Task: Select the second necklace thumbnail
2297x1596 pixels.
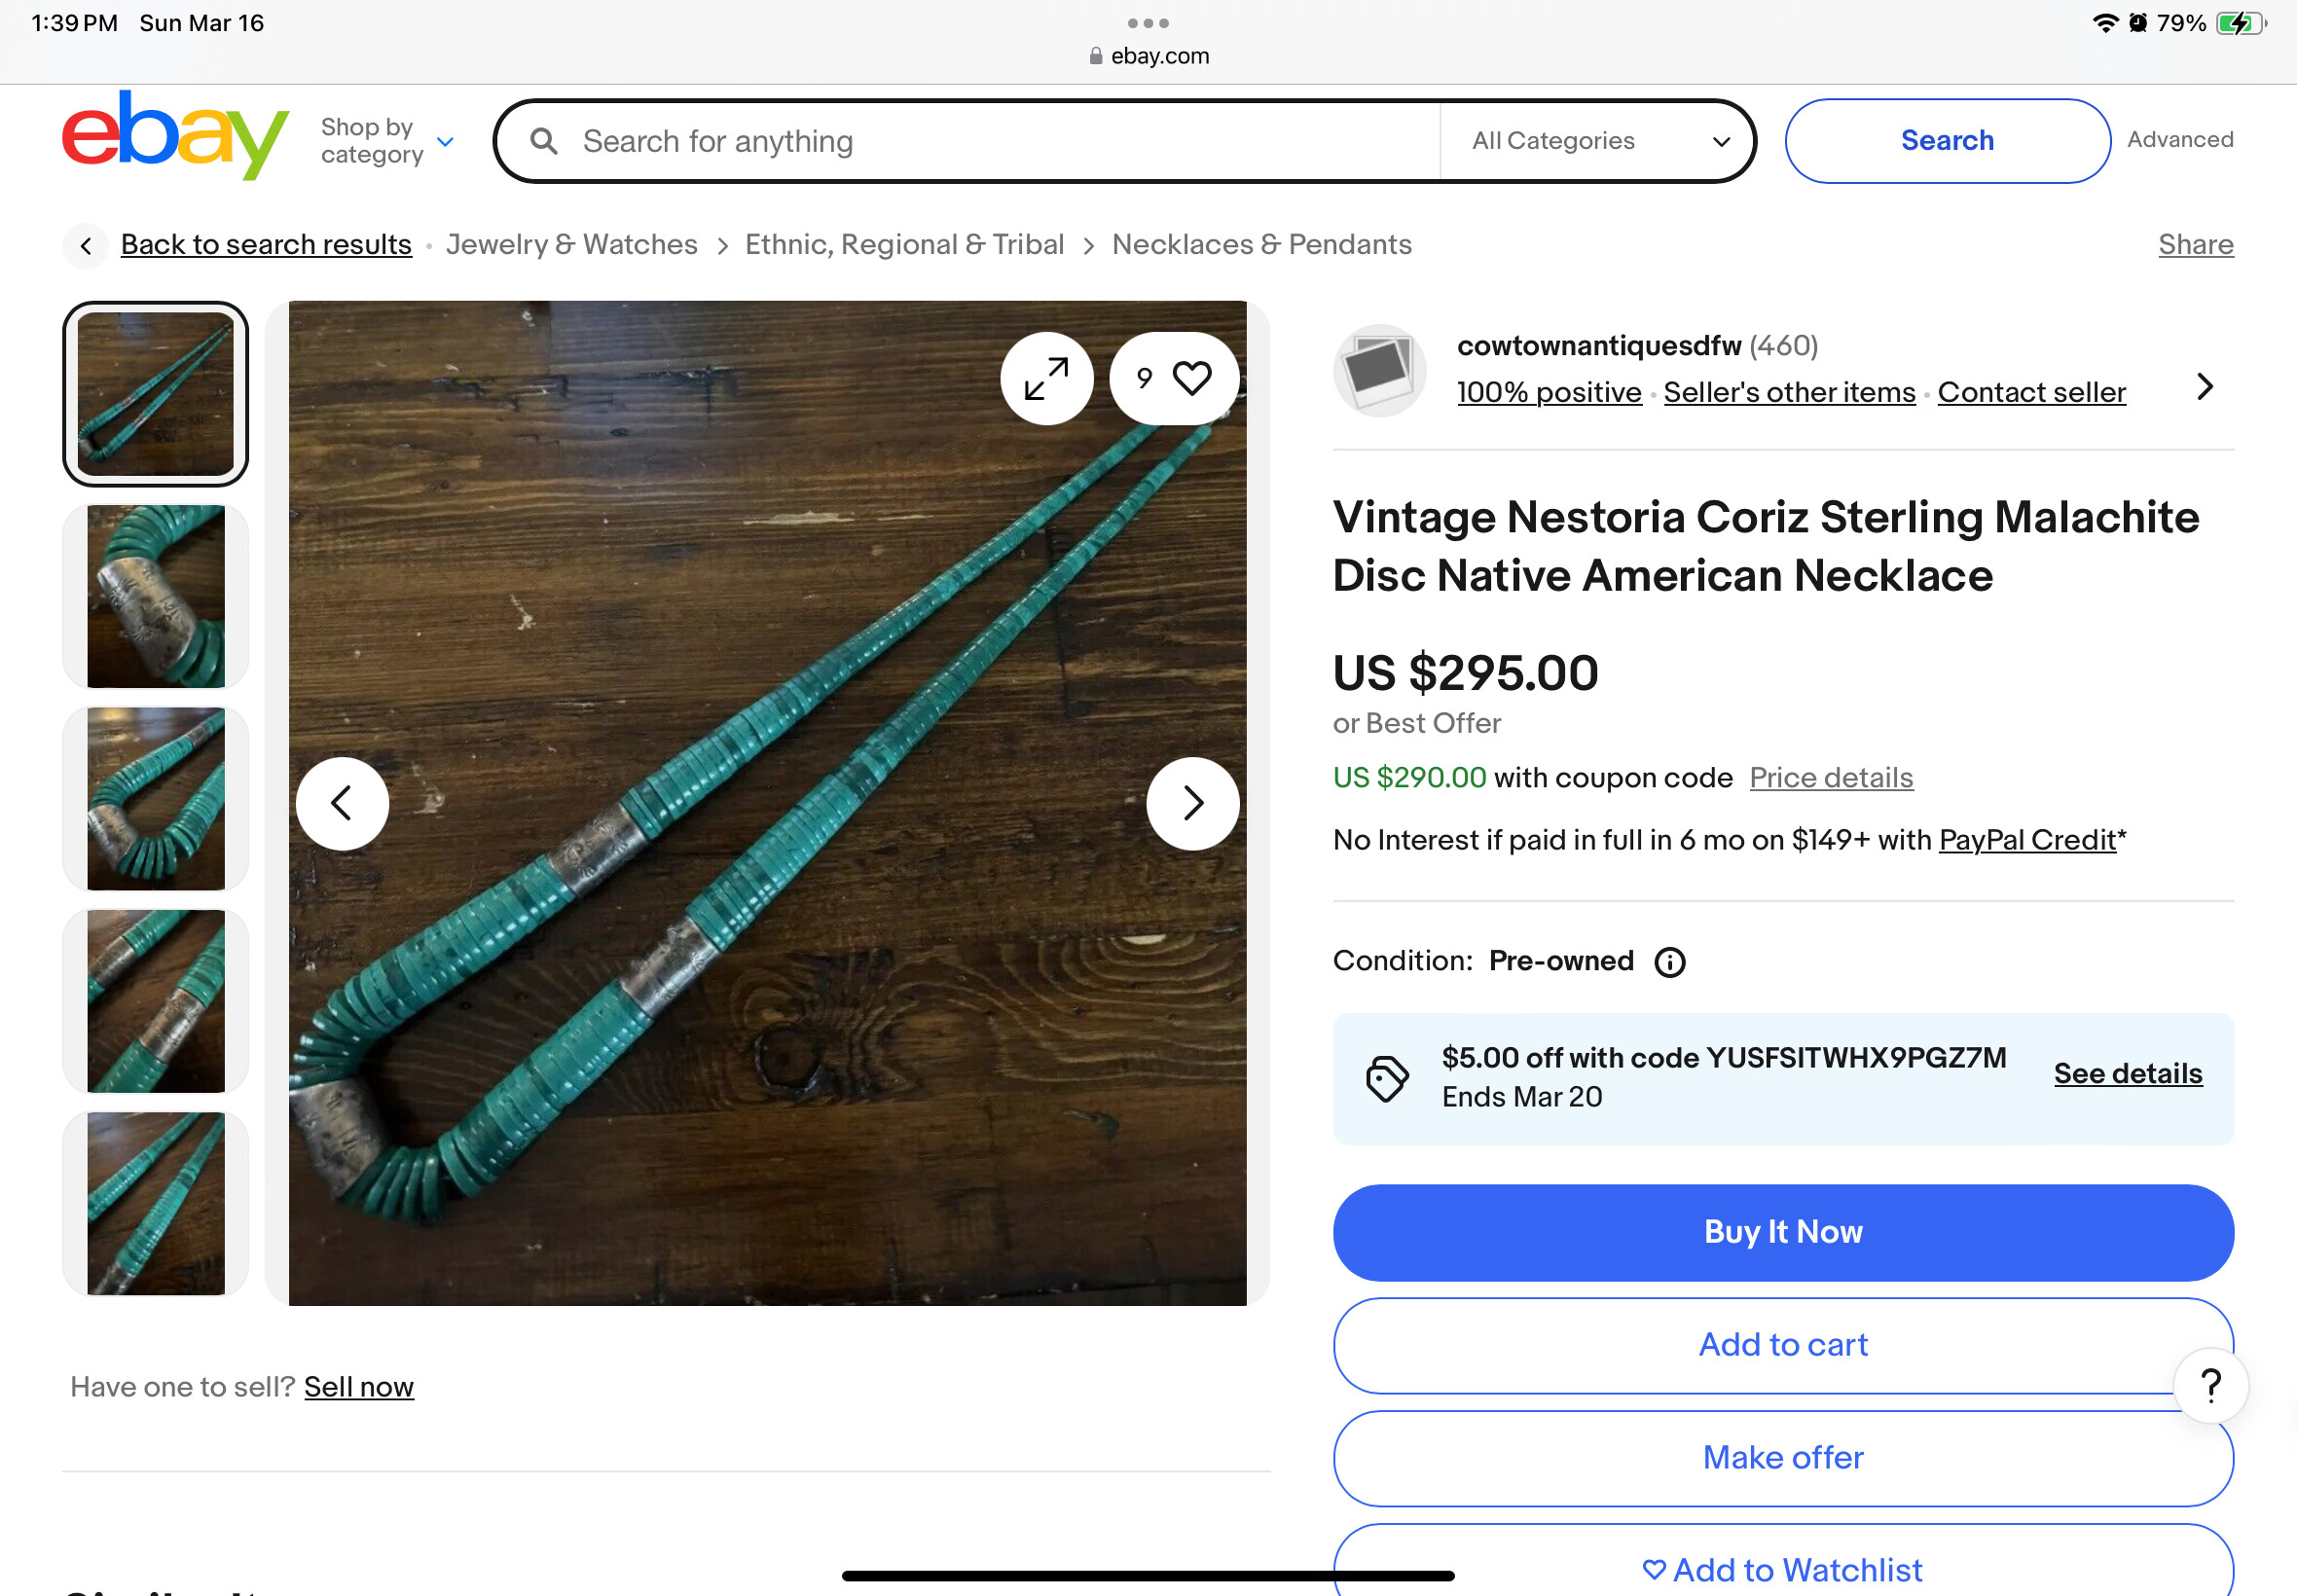Action: (156, 597)
